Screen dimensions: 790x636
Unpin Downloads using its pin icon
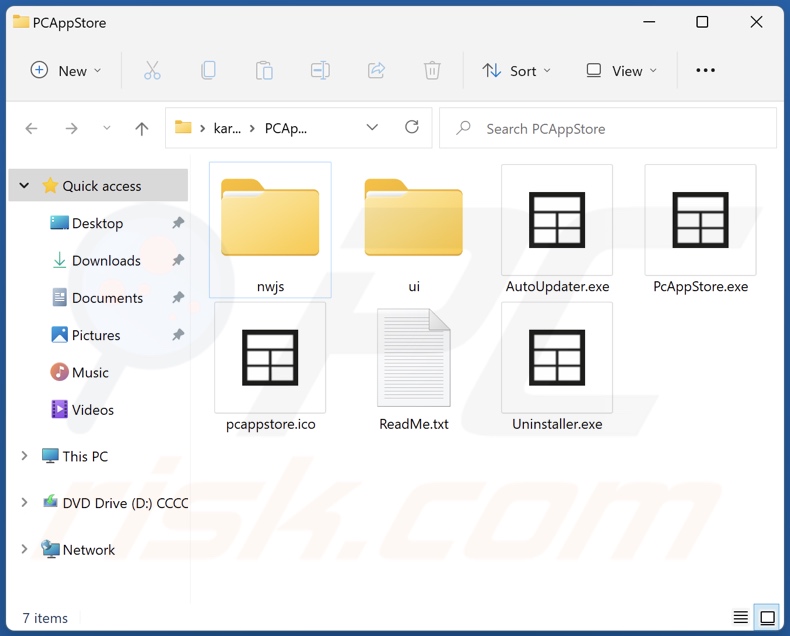click(178, 260)
